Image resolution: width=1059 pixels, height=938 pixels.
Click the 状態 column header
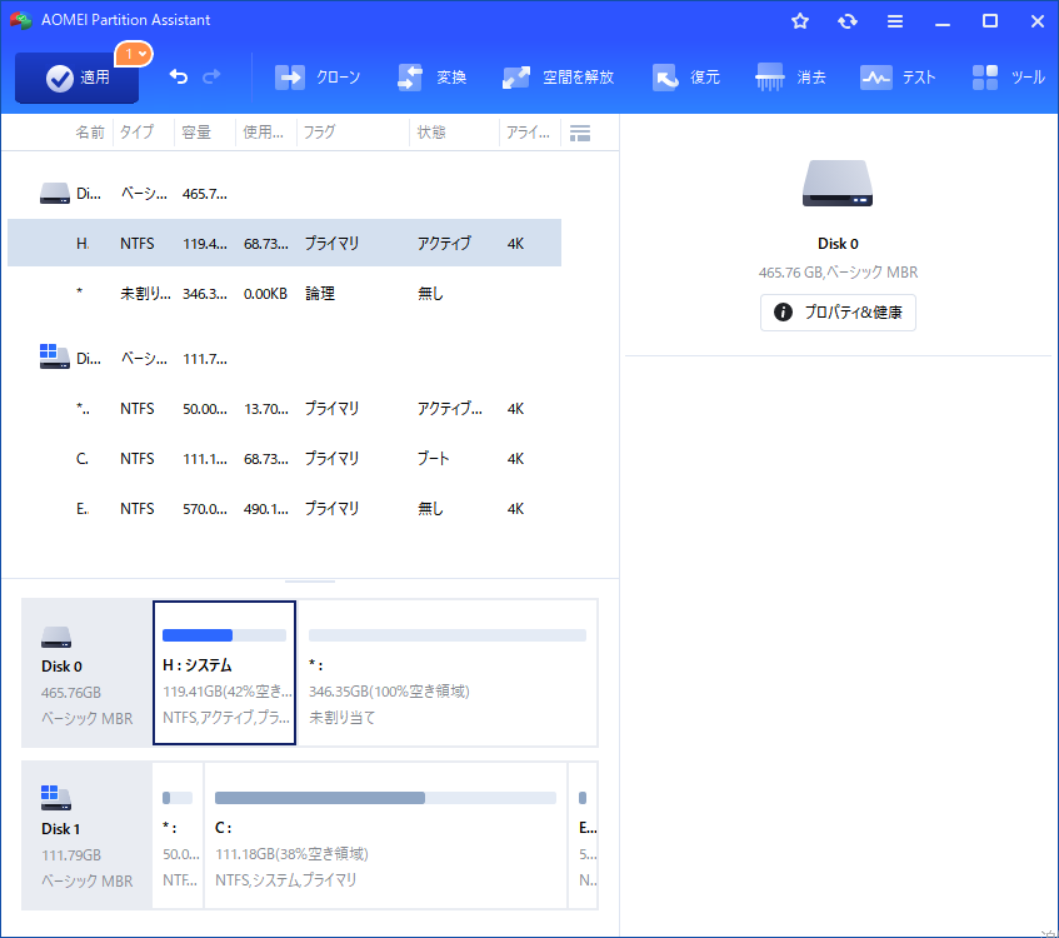[431, 132]
